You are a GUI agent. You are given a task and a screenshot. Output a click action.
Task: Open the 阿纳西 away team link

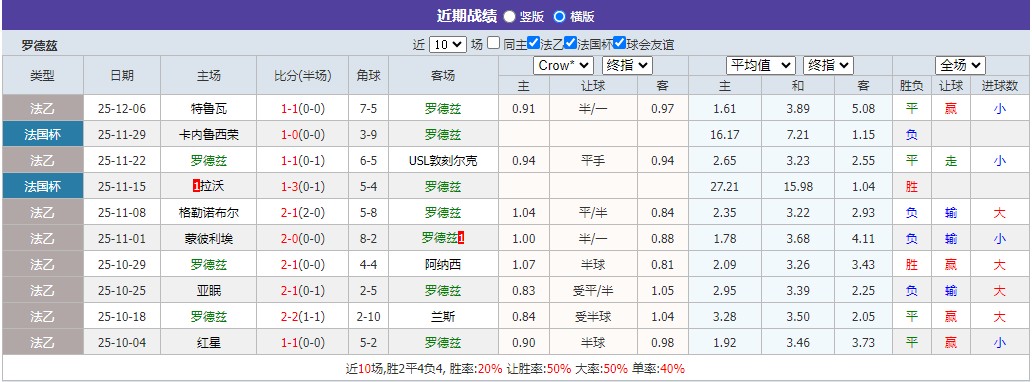[x=443, y=265]
